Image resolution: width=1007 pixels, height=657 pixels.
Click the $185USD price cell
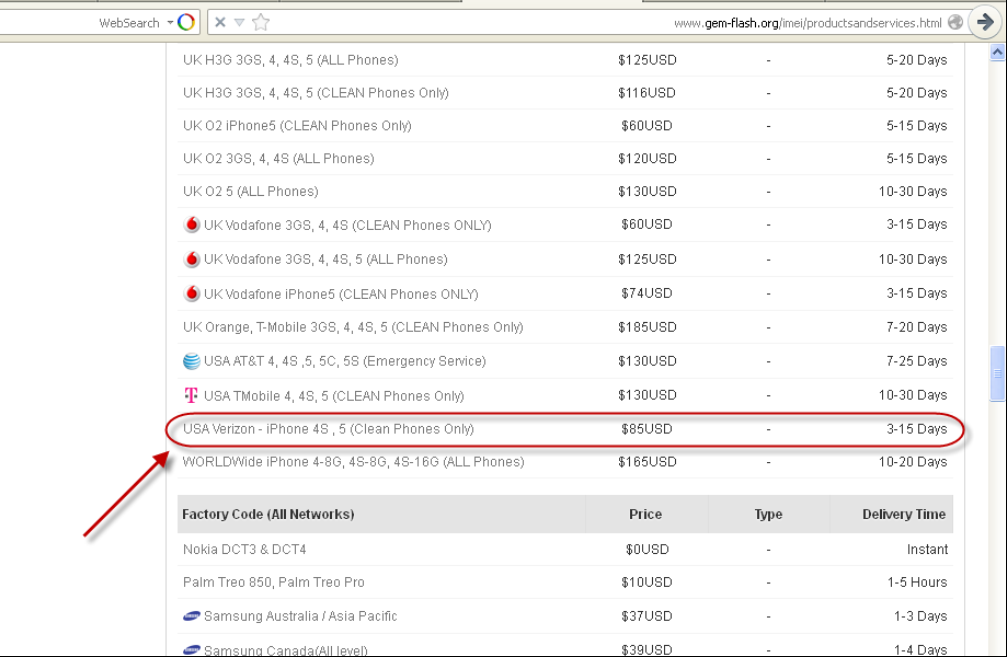pyautogui.click(x=647, y=327)
